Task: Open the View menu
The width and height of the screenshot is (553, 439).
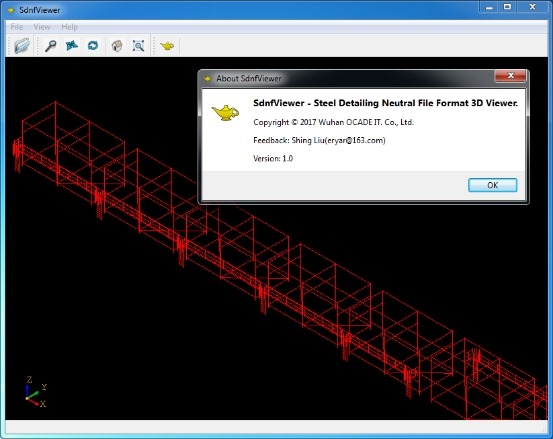Action: tap(42, 27)
